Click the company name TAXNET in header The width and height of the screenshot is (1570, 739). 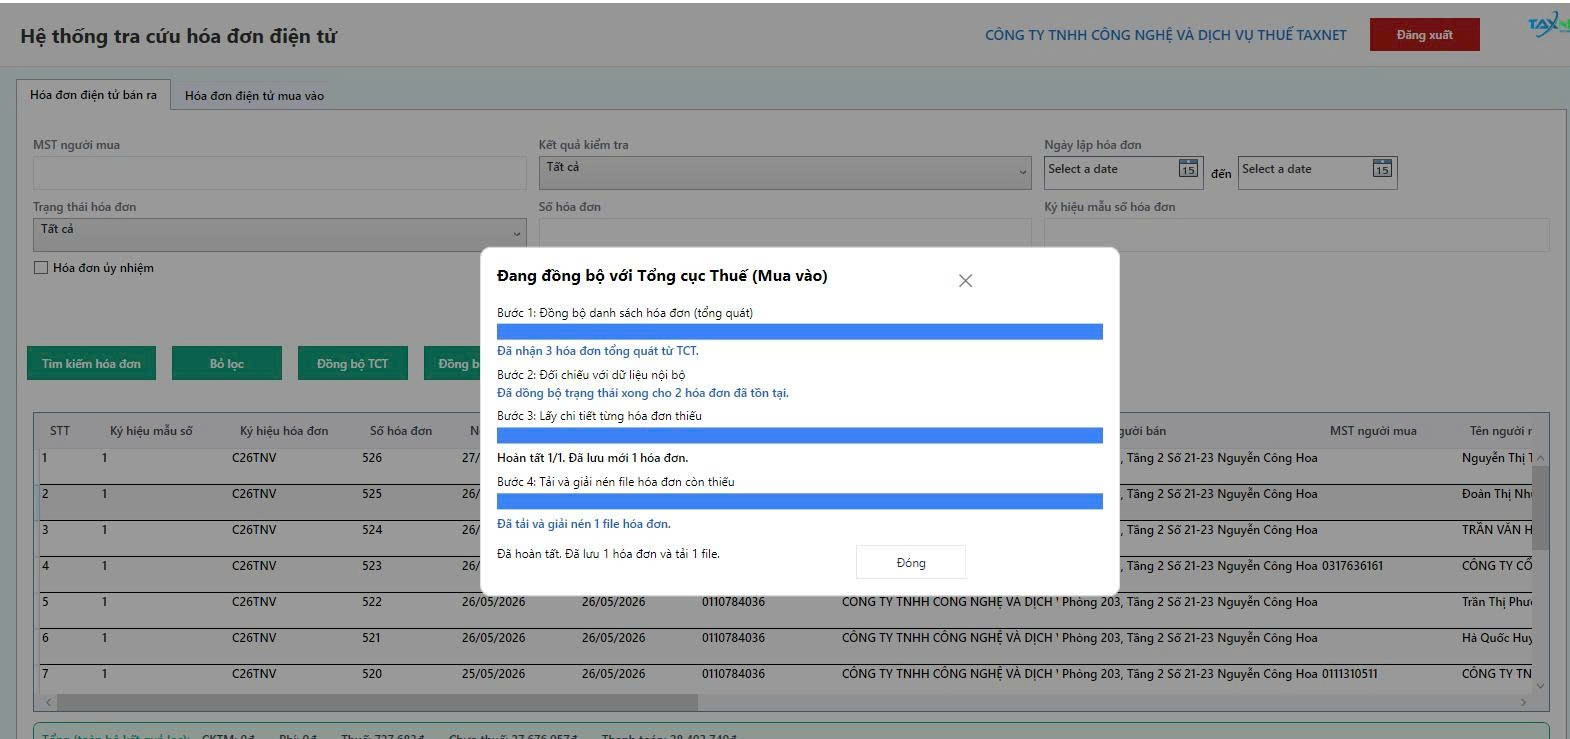pos(1166,35)
